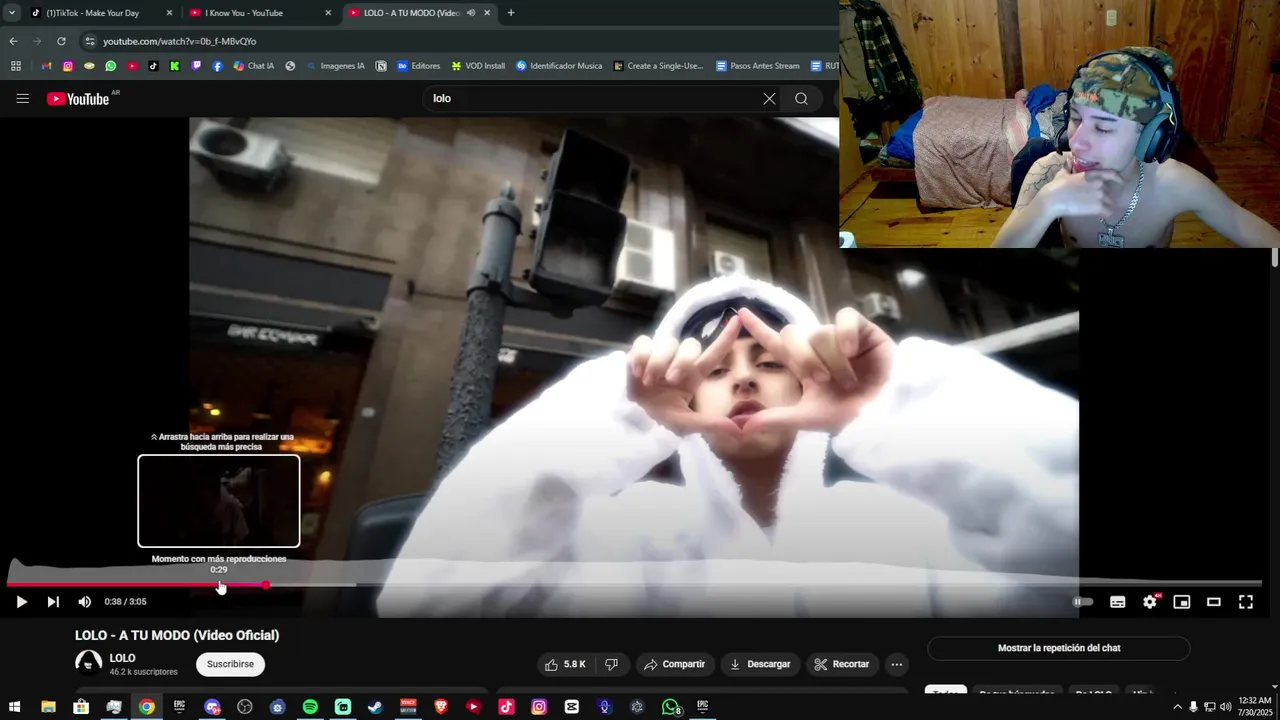Open Brave browser from taskbar
Image resolution: width=1280 pixels, height=720 pixels.
tap(441, 707)
